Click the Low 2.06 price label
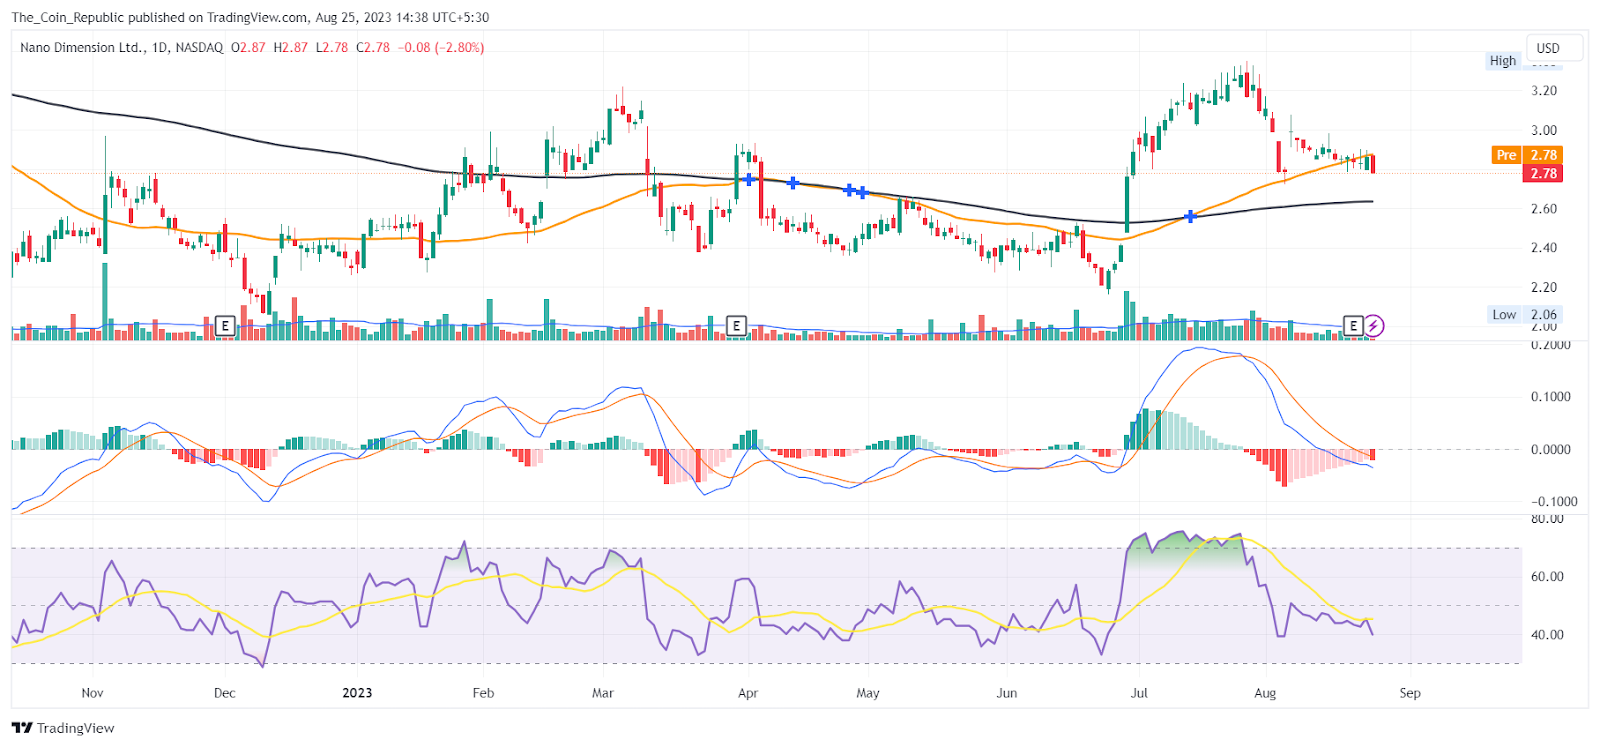This screenshot has width=1600, height=747. 1524,315
